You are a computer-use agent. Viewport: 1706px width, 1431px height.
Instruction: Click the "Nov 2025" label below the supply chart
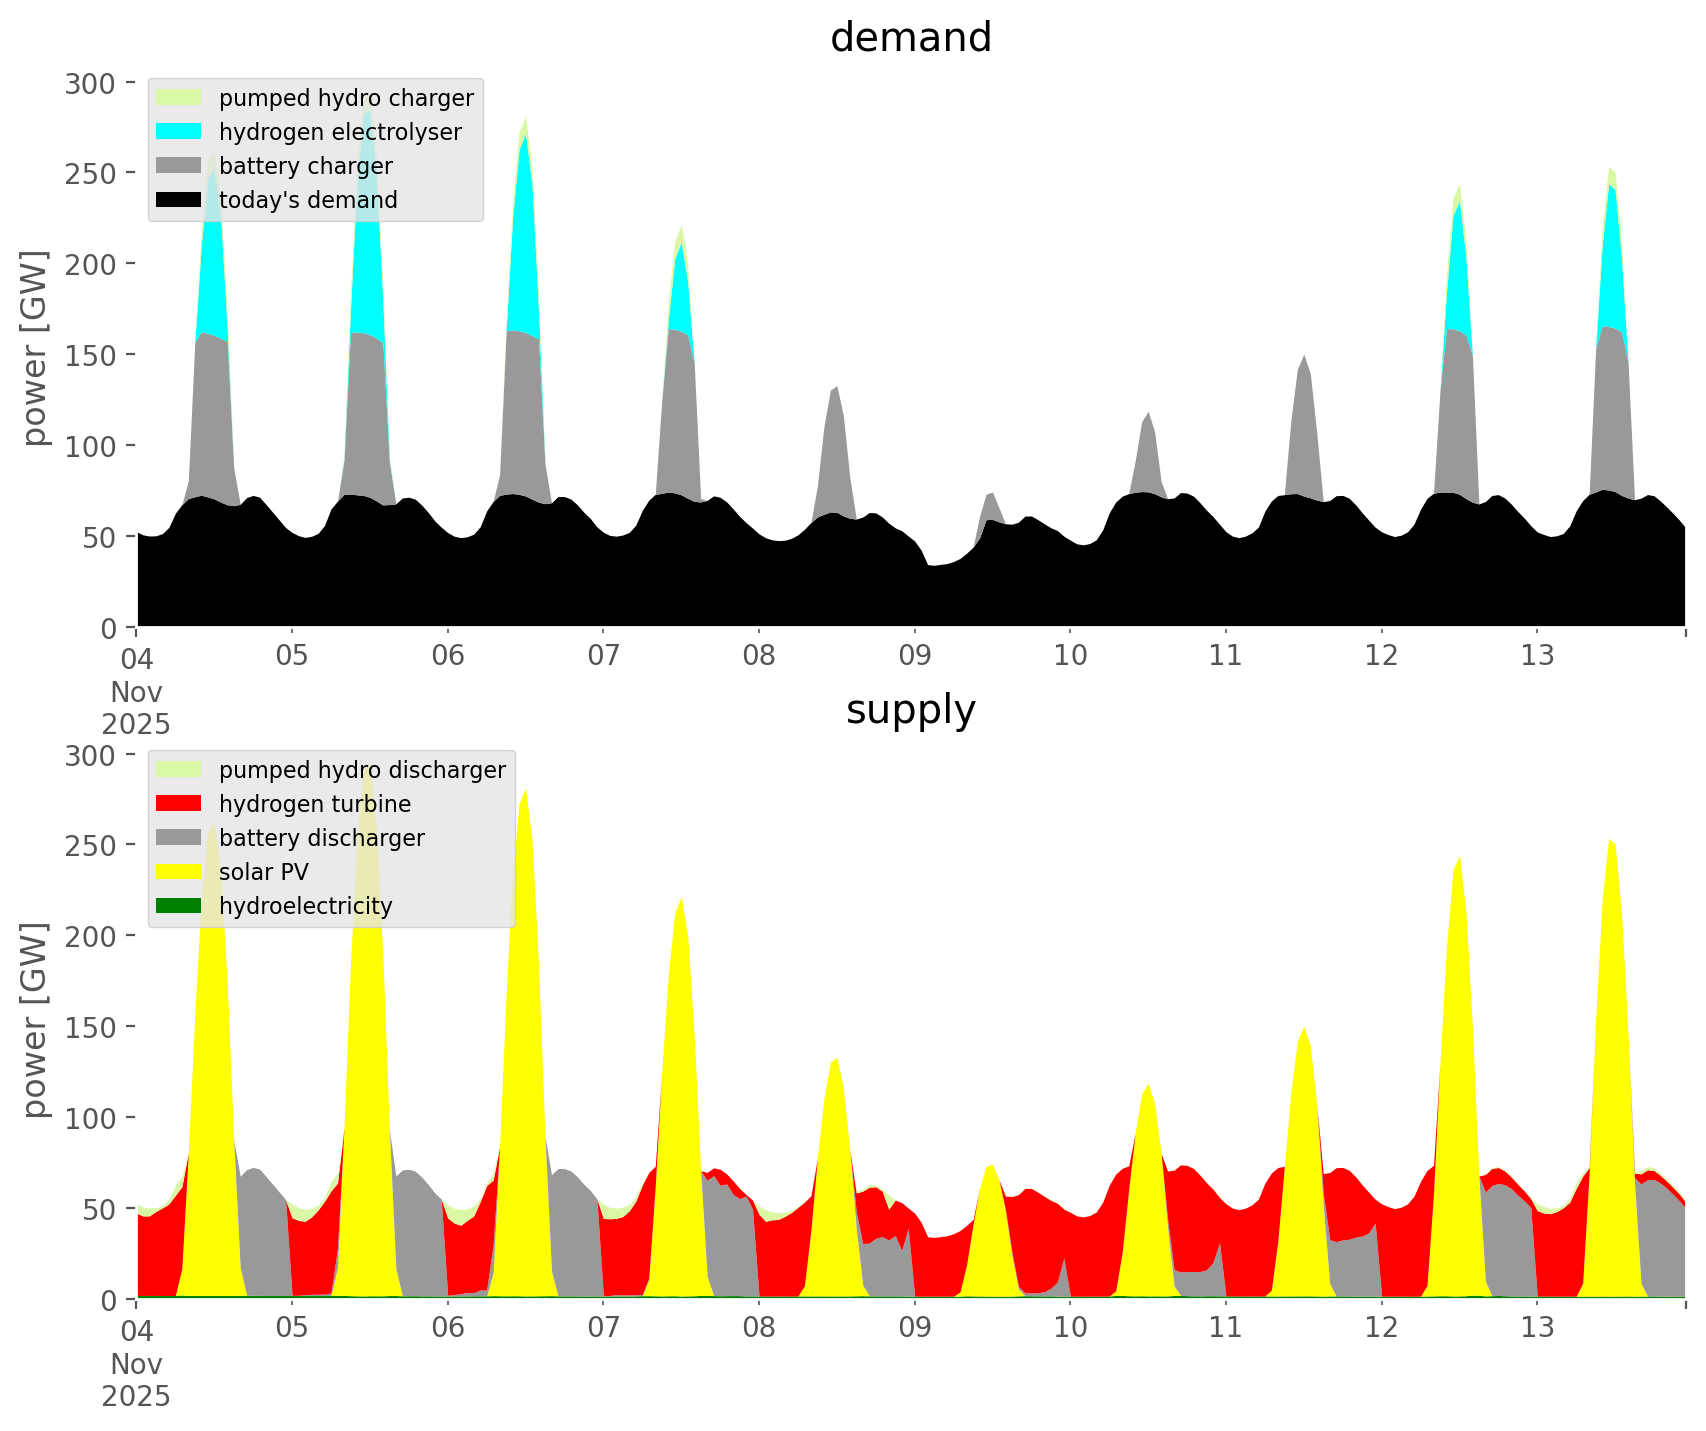coord(136,1380)
